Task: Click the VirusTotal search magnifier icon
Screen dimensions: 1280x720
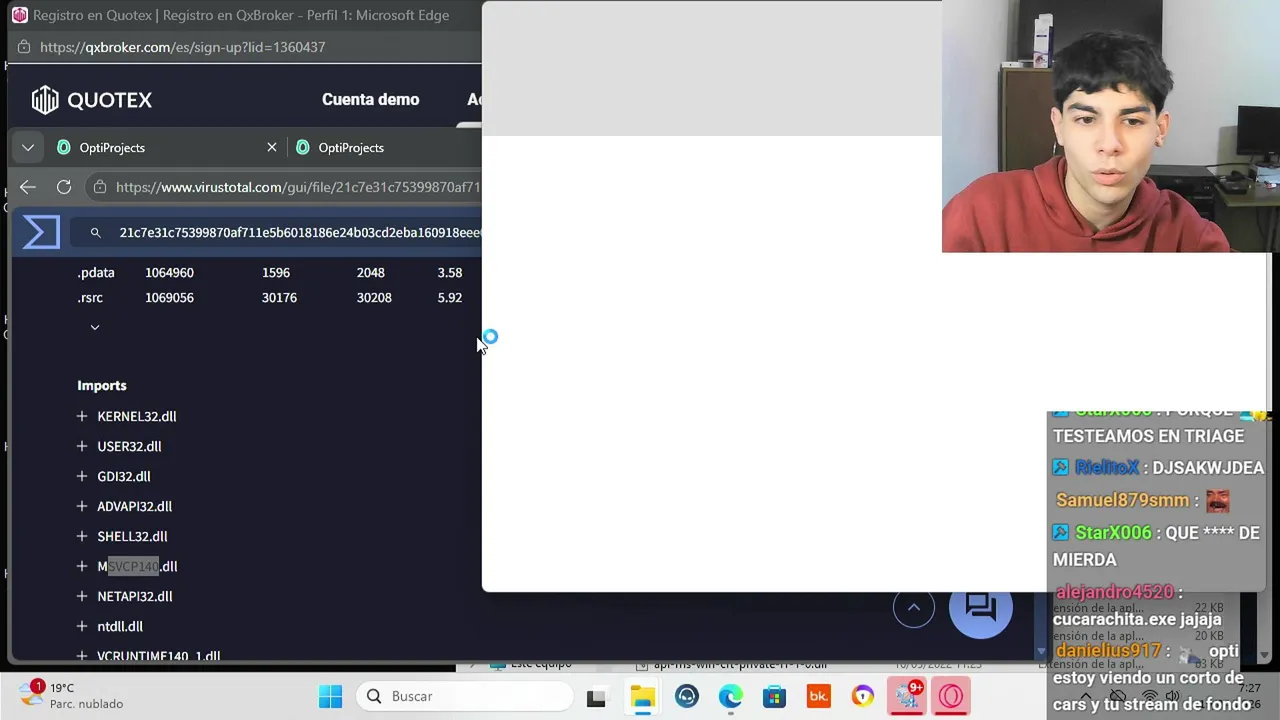Action: [95, 233]
